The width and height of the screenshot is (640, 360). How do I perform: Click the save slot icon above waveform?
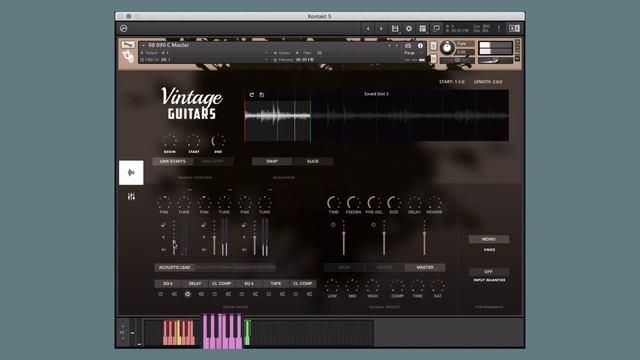pos(262,95)
